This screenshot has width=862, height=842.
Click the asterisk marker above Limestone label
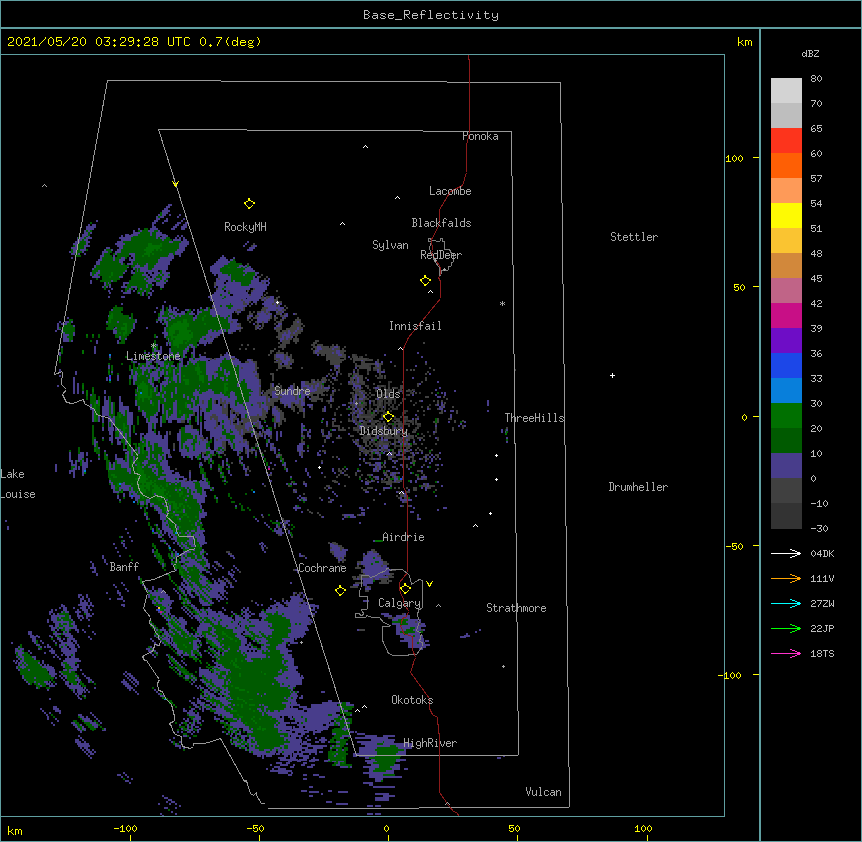pos(153,346)
